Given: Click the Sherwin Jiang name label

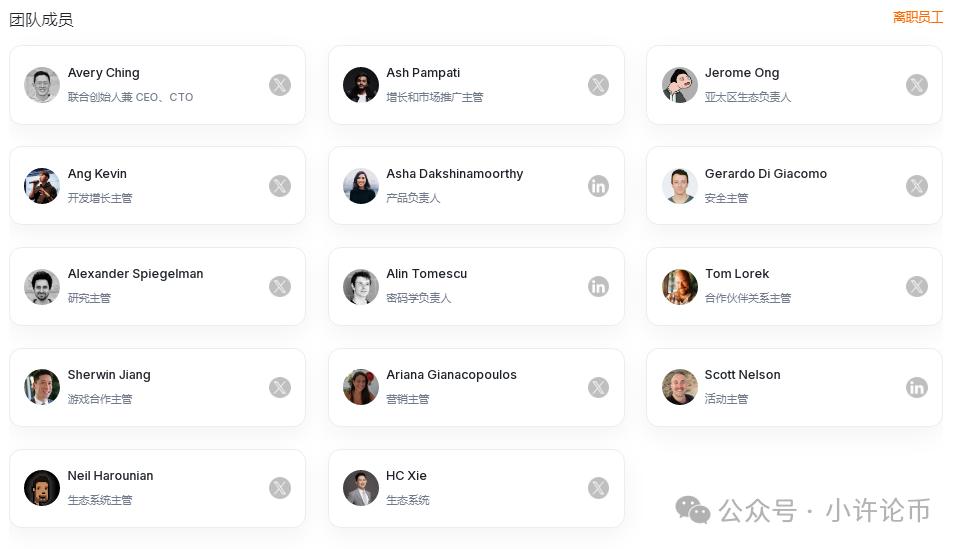Looking at the screenshot, I should 109,375.
